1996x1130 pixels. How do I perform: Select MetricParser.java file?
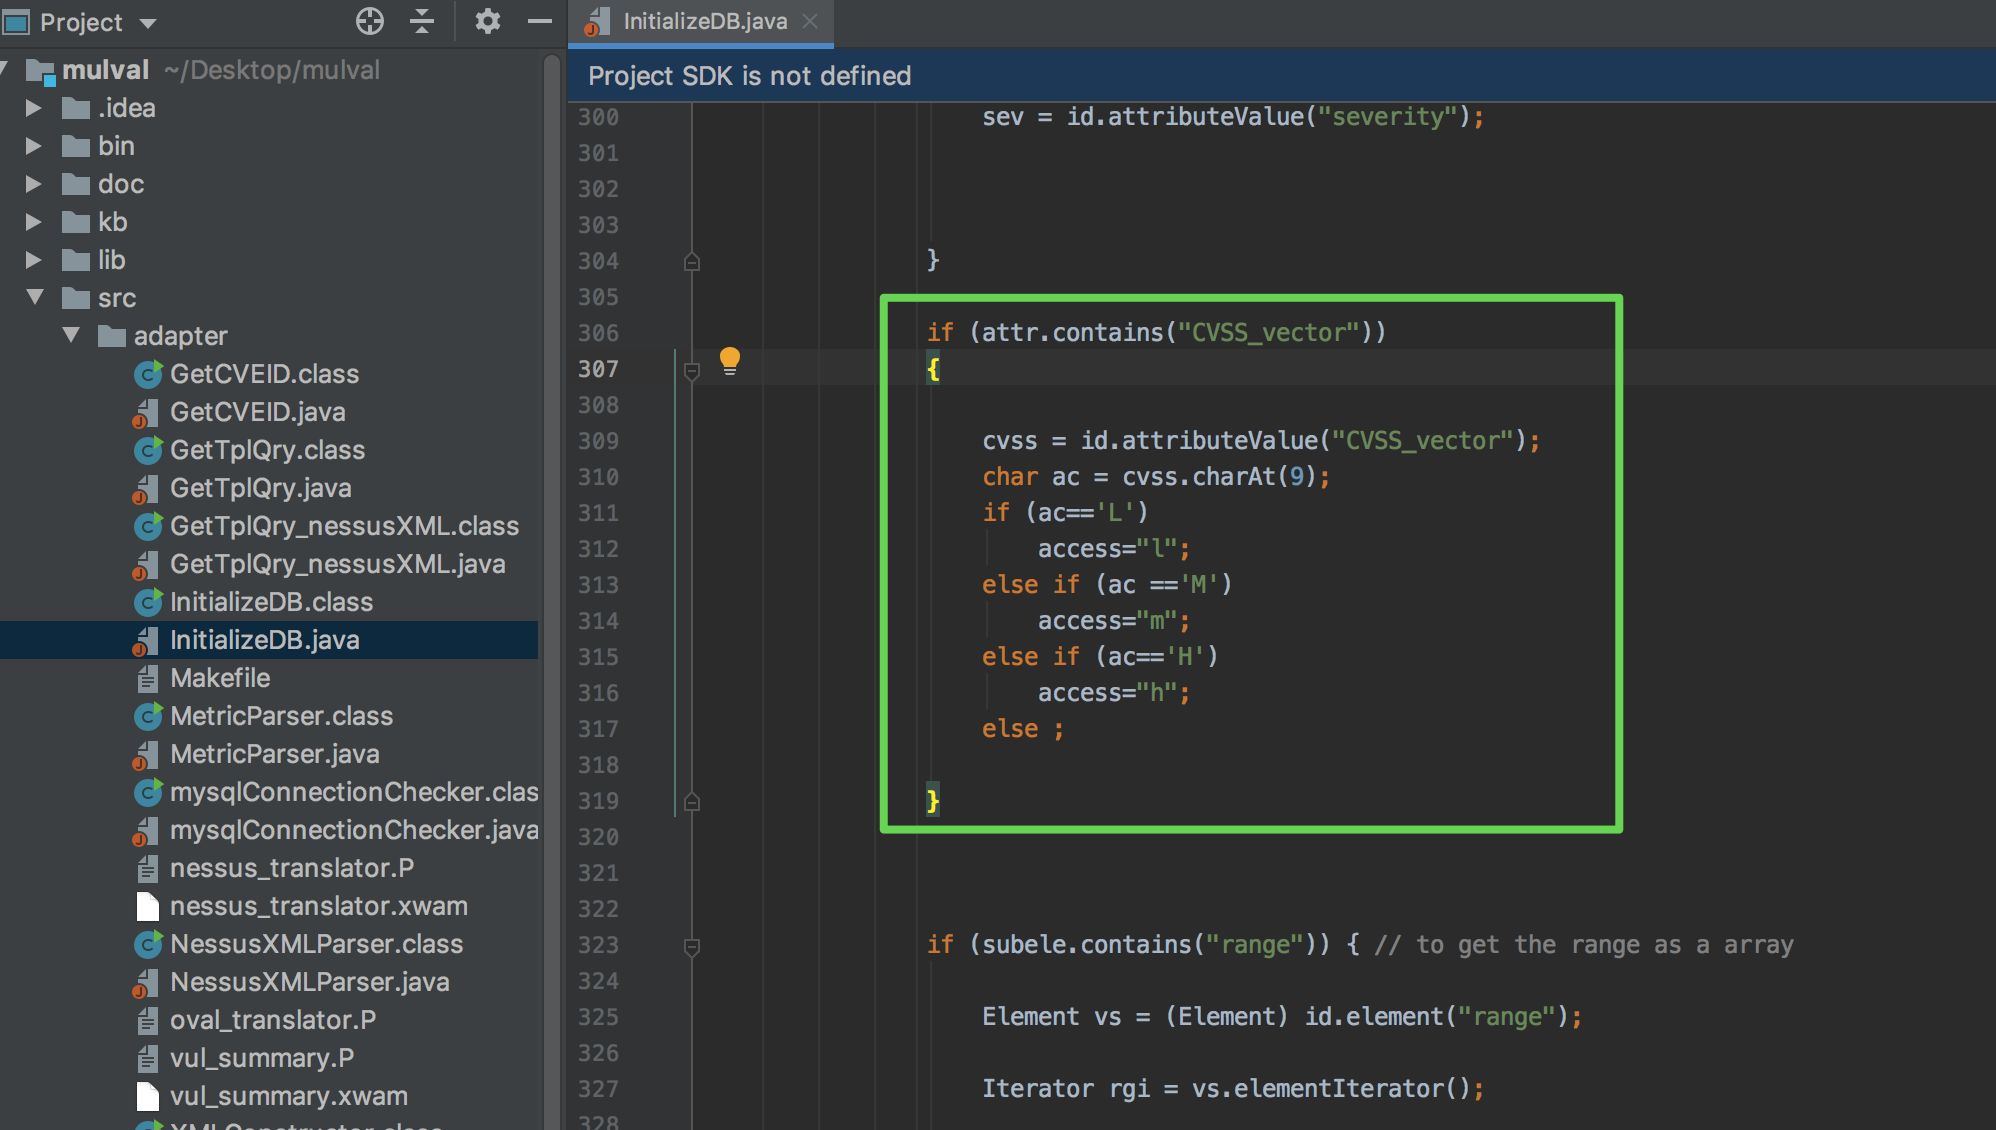coord(274,754)
